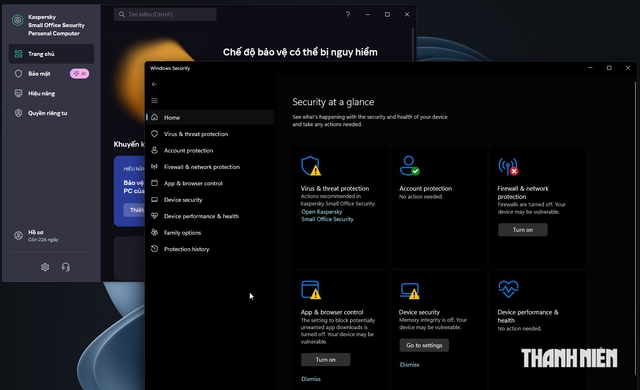Click the Virus & threat protection shield tile icon
Screen dimensions: 640x390
311,166
